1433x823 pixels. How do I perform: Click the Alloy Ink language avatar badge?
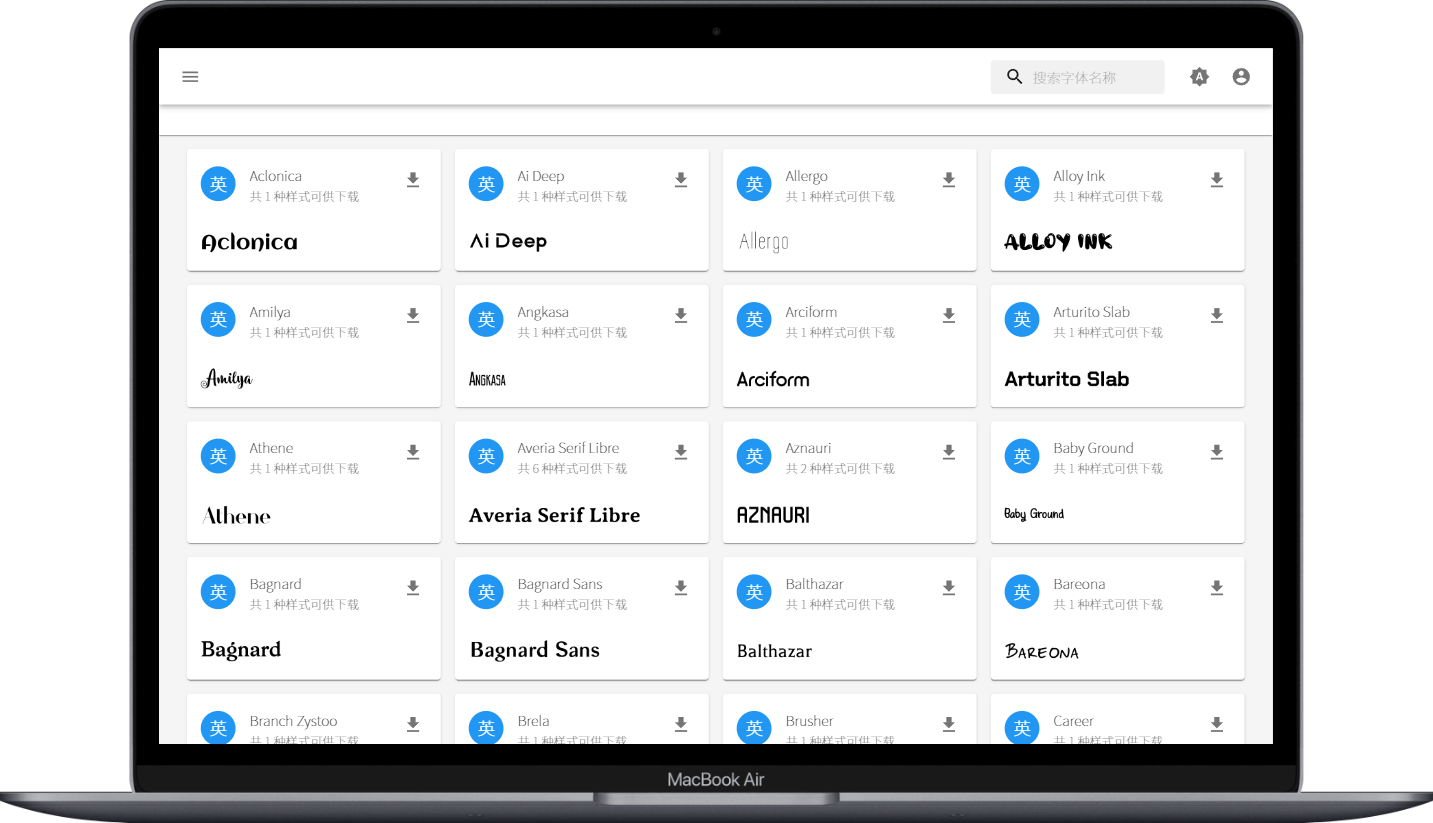click(1022, 184)
